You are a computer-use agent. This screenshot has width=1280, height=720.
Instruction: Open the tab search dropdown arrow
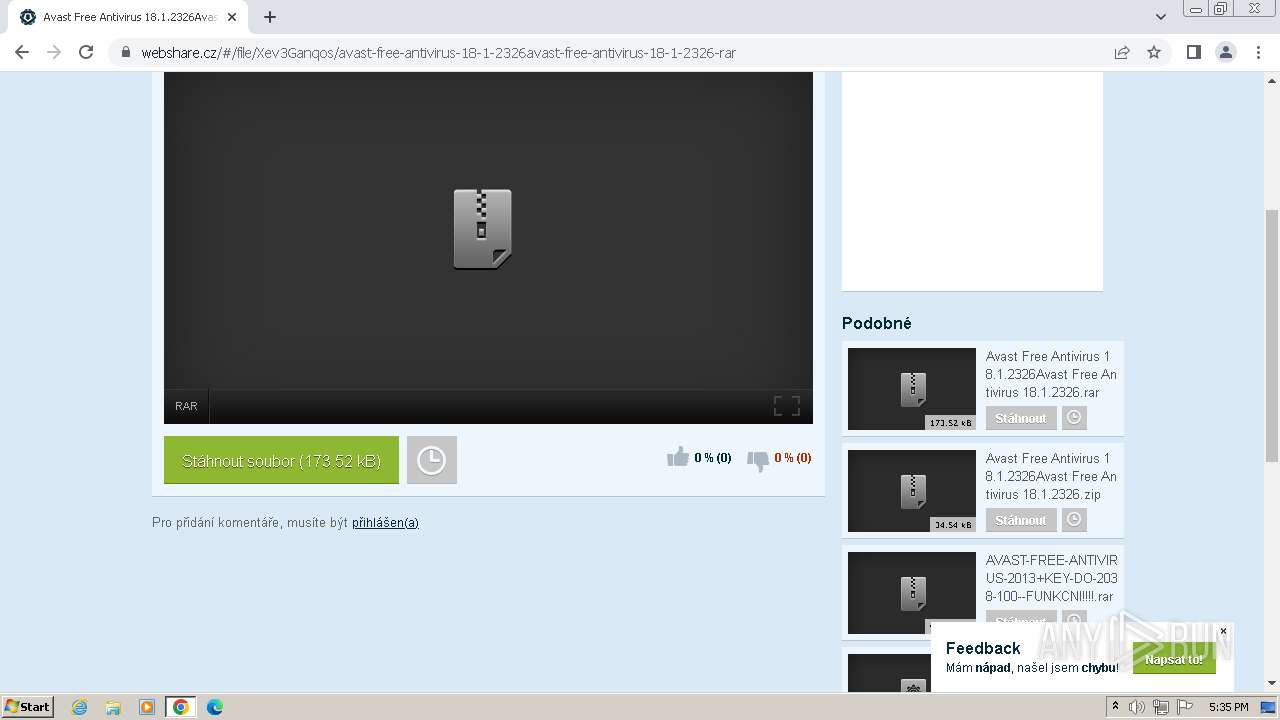(1161, 17)
